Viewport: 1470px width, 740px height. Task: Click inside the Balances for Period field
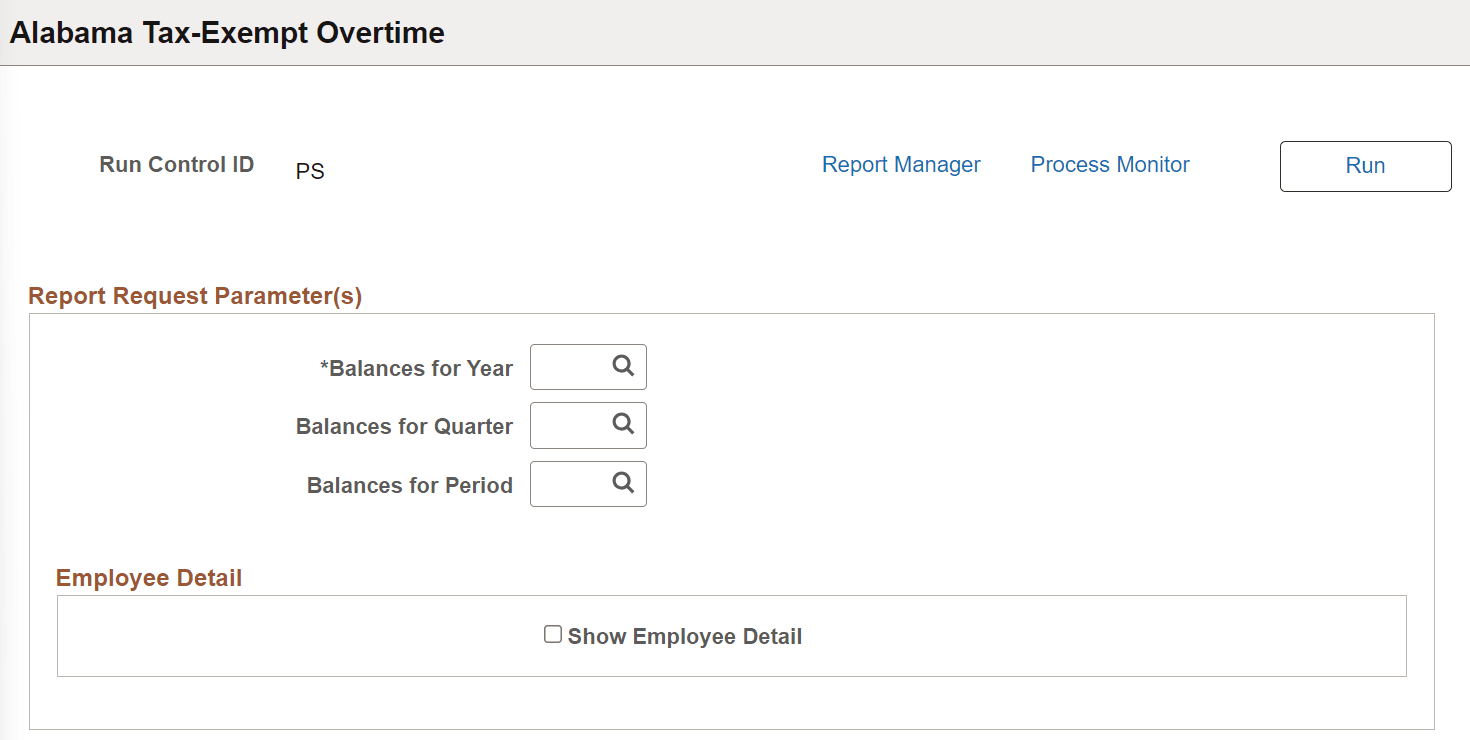click(x=570, y=484)
